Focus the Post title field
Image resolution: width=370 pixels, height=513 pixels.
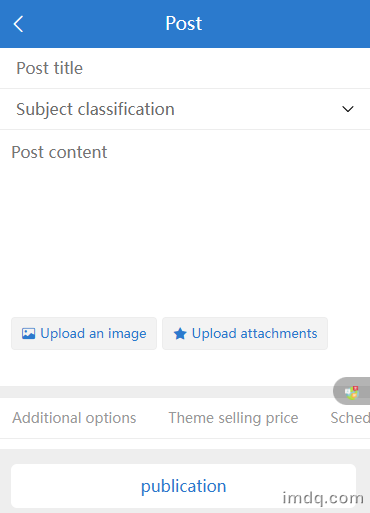pos(185,68)
